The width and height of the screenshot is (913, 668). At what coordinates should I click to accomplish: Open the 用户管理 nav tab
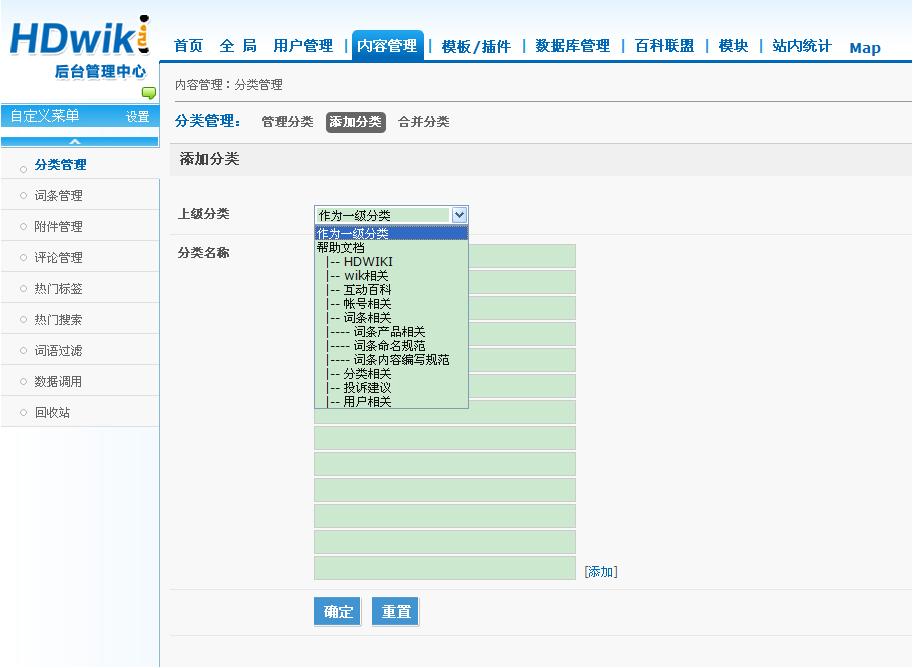pos(303,46)
